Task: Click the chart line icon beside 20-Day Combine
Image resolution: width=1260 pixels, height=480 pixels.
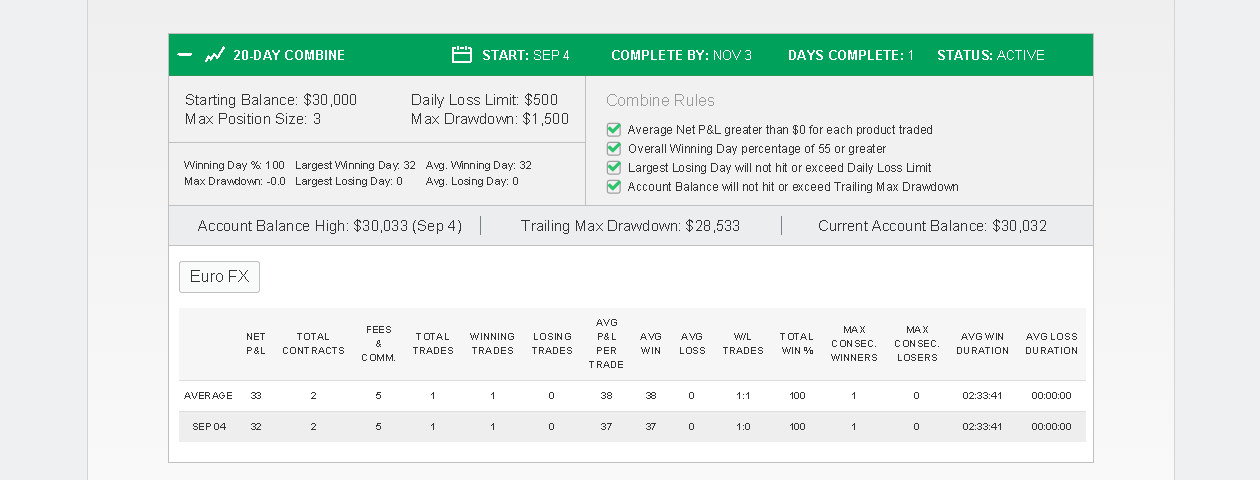Action: pos(215,55)
